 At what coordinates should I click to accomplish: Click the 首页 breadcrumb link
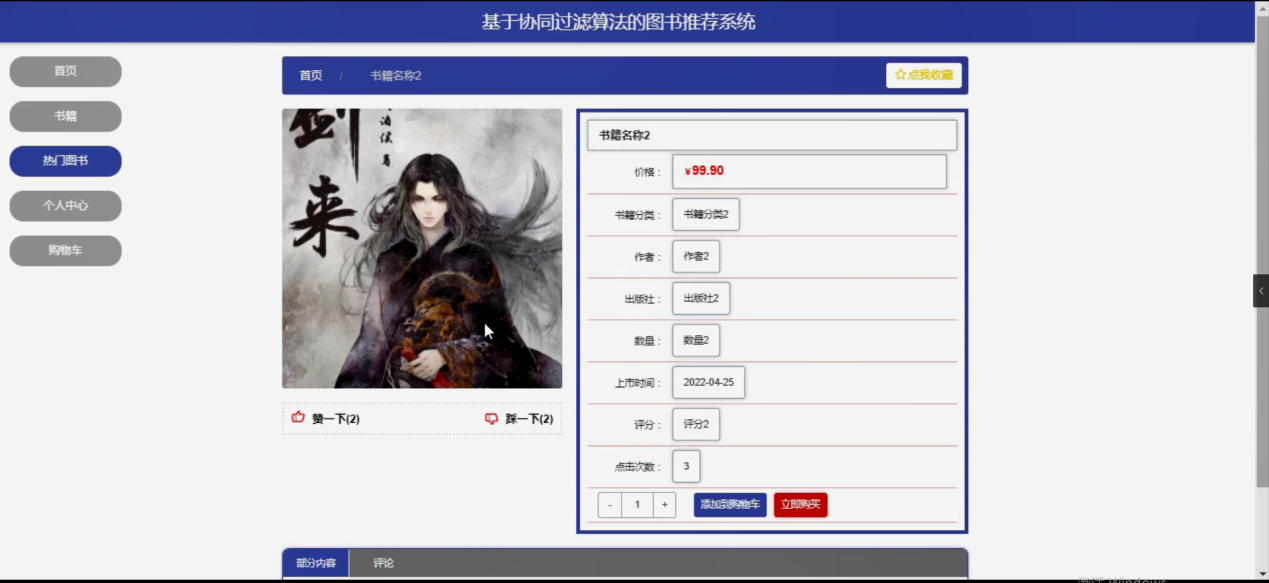311,76
